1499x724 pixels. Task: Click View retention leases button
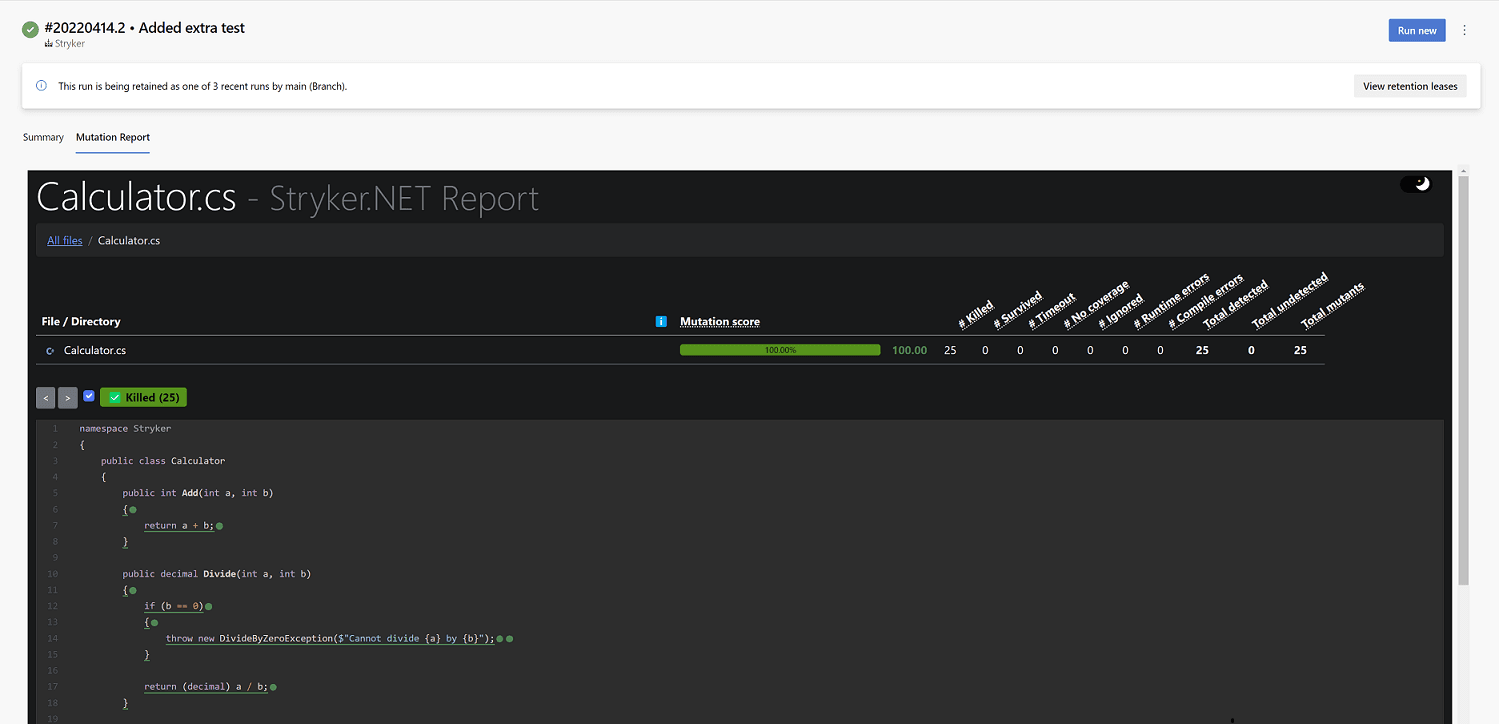[1410, 86]
